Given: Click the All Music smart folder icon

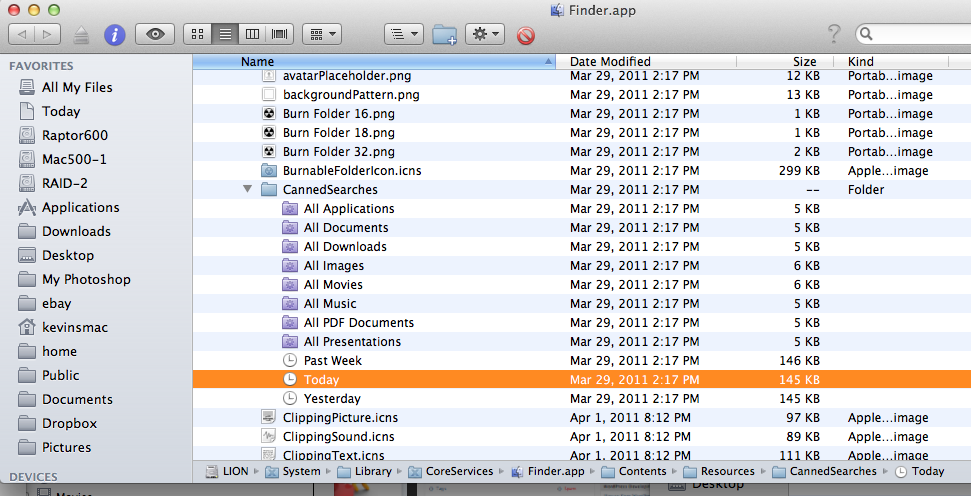Looking at the screenshot, I should 290,304.
